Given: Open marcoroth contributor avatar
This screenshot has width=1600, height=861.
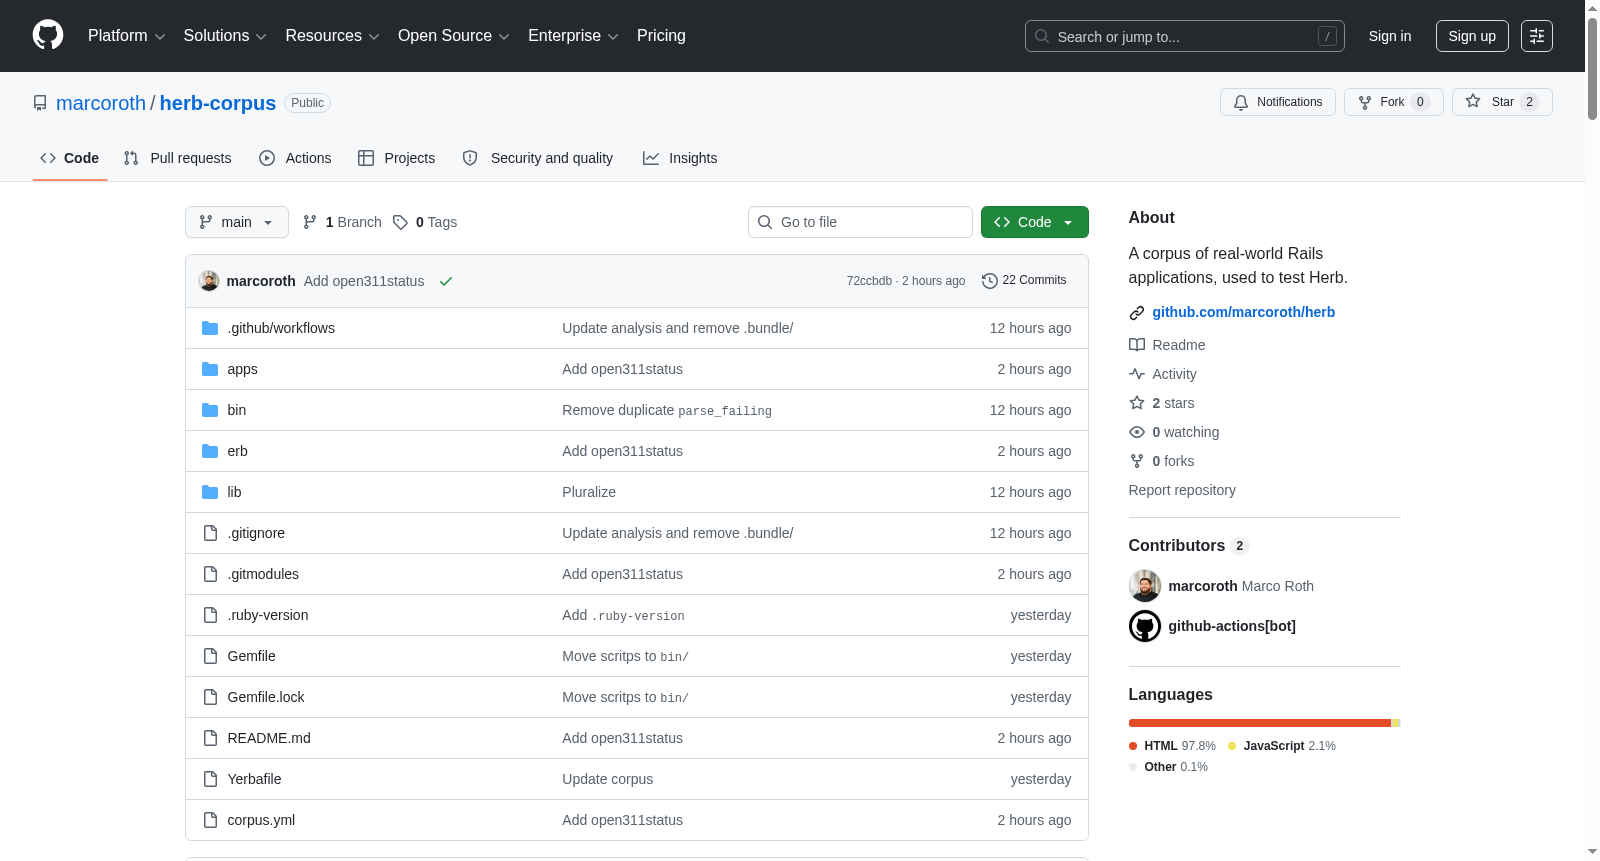Looking at the screenshot, I should (1145, 586).
